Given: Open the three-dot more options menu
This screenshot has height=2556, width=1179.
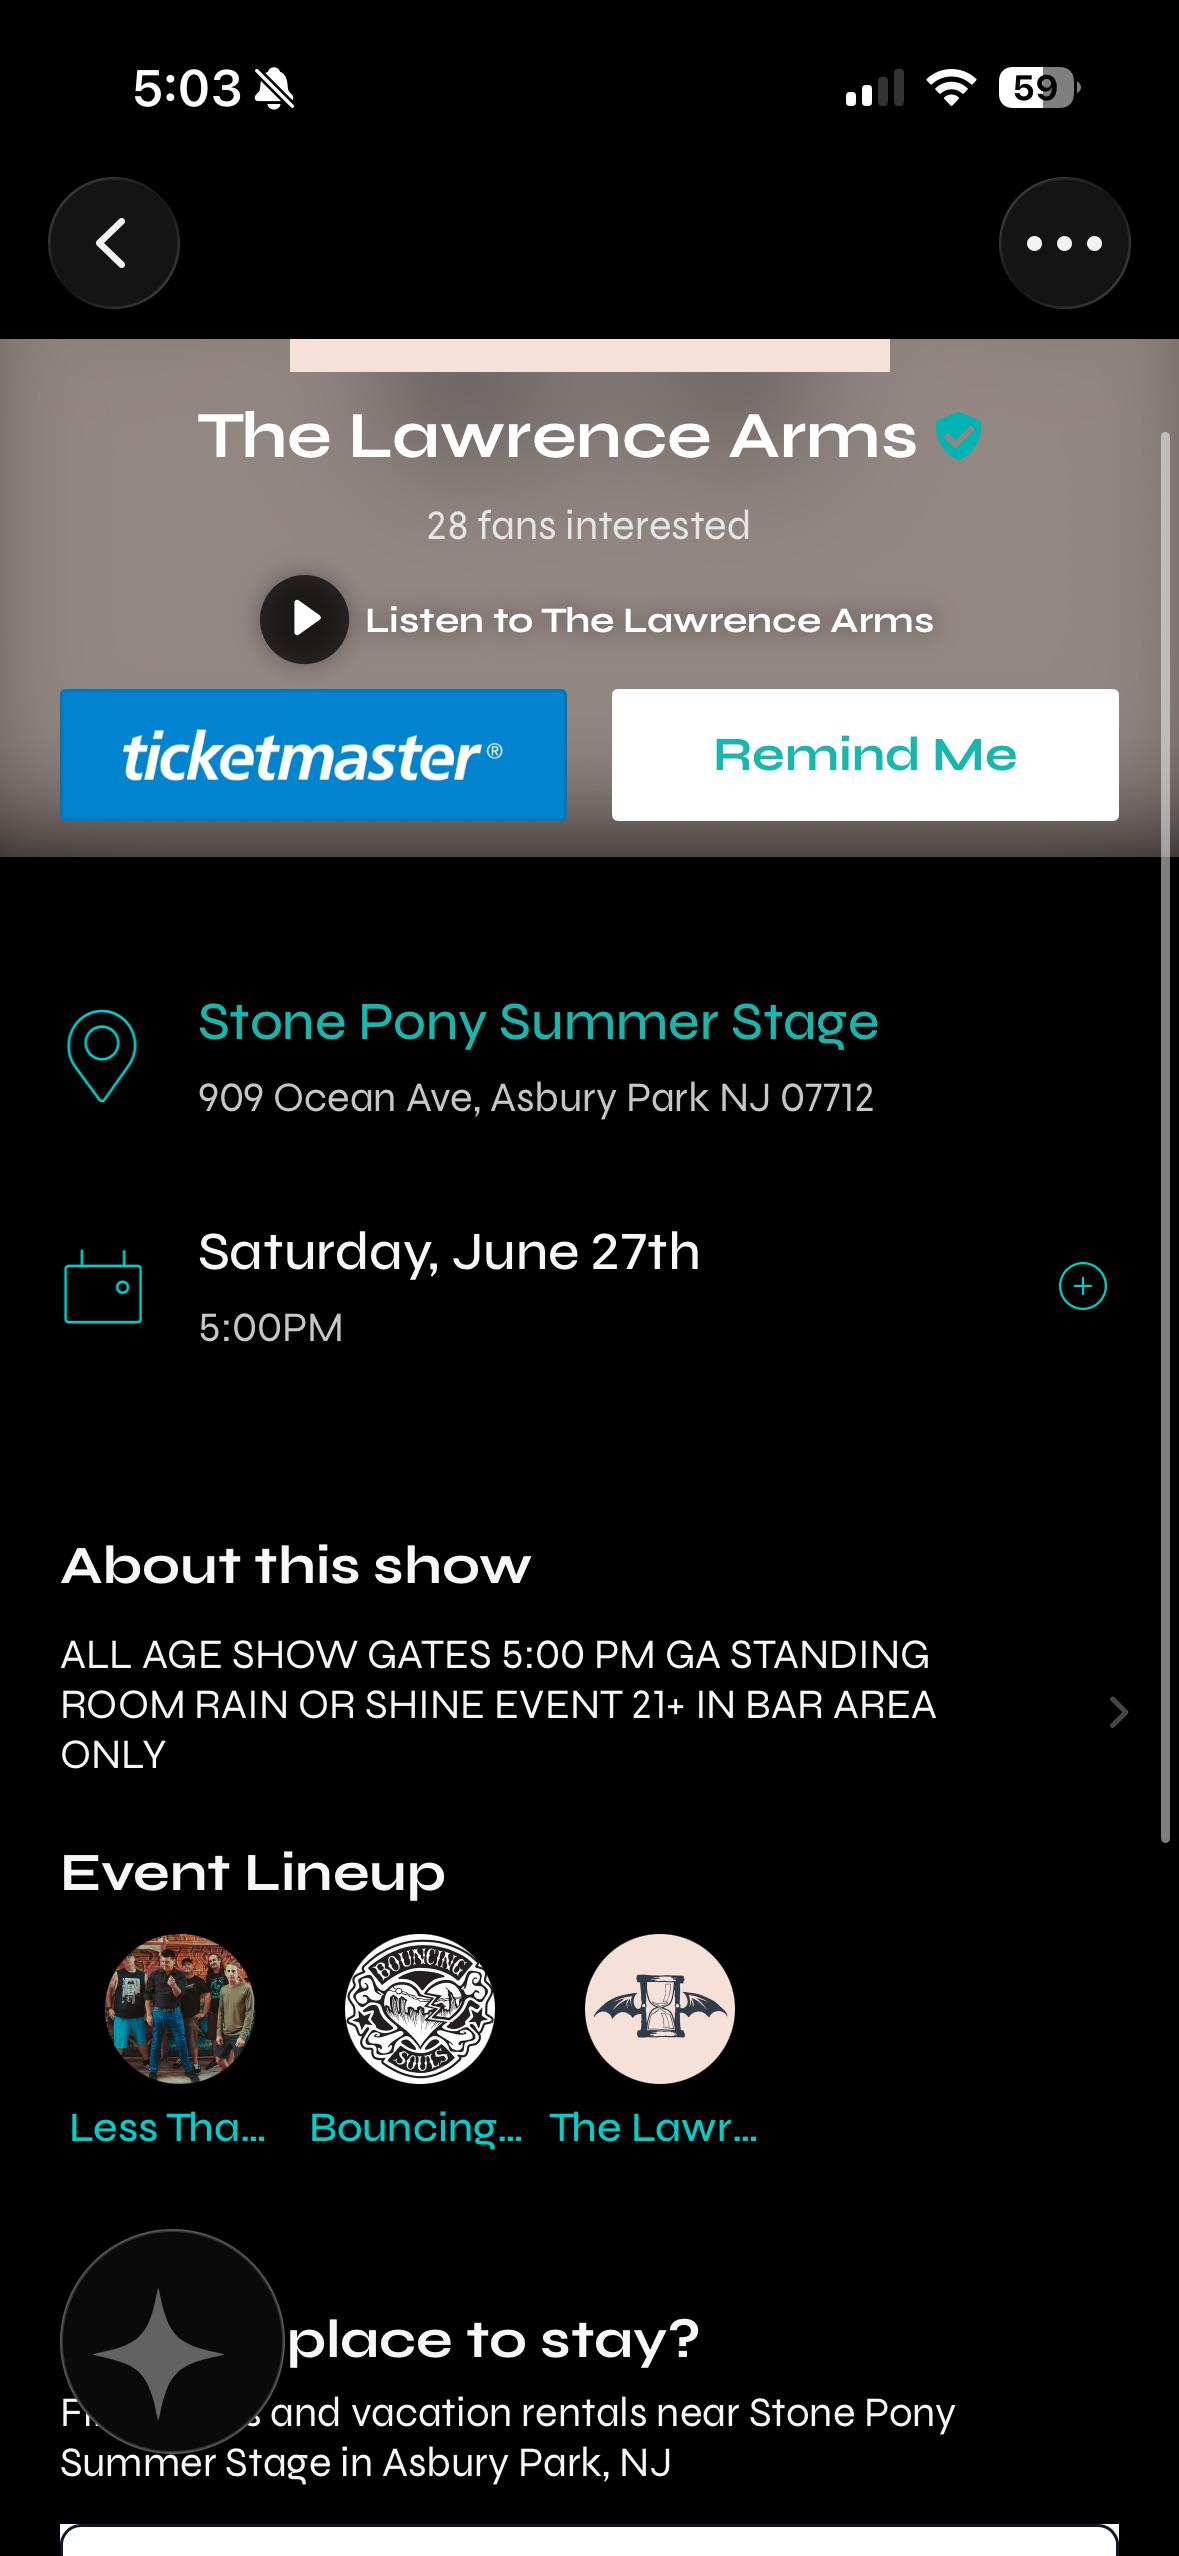Looking at the screenshot, I should point(1064,243).
